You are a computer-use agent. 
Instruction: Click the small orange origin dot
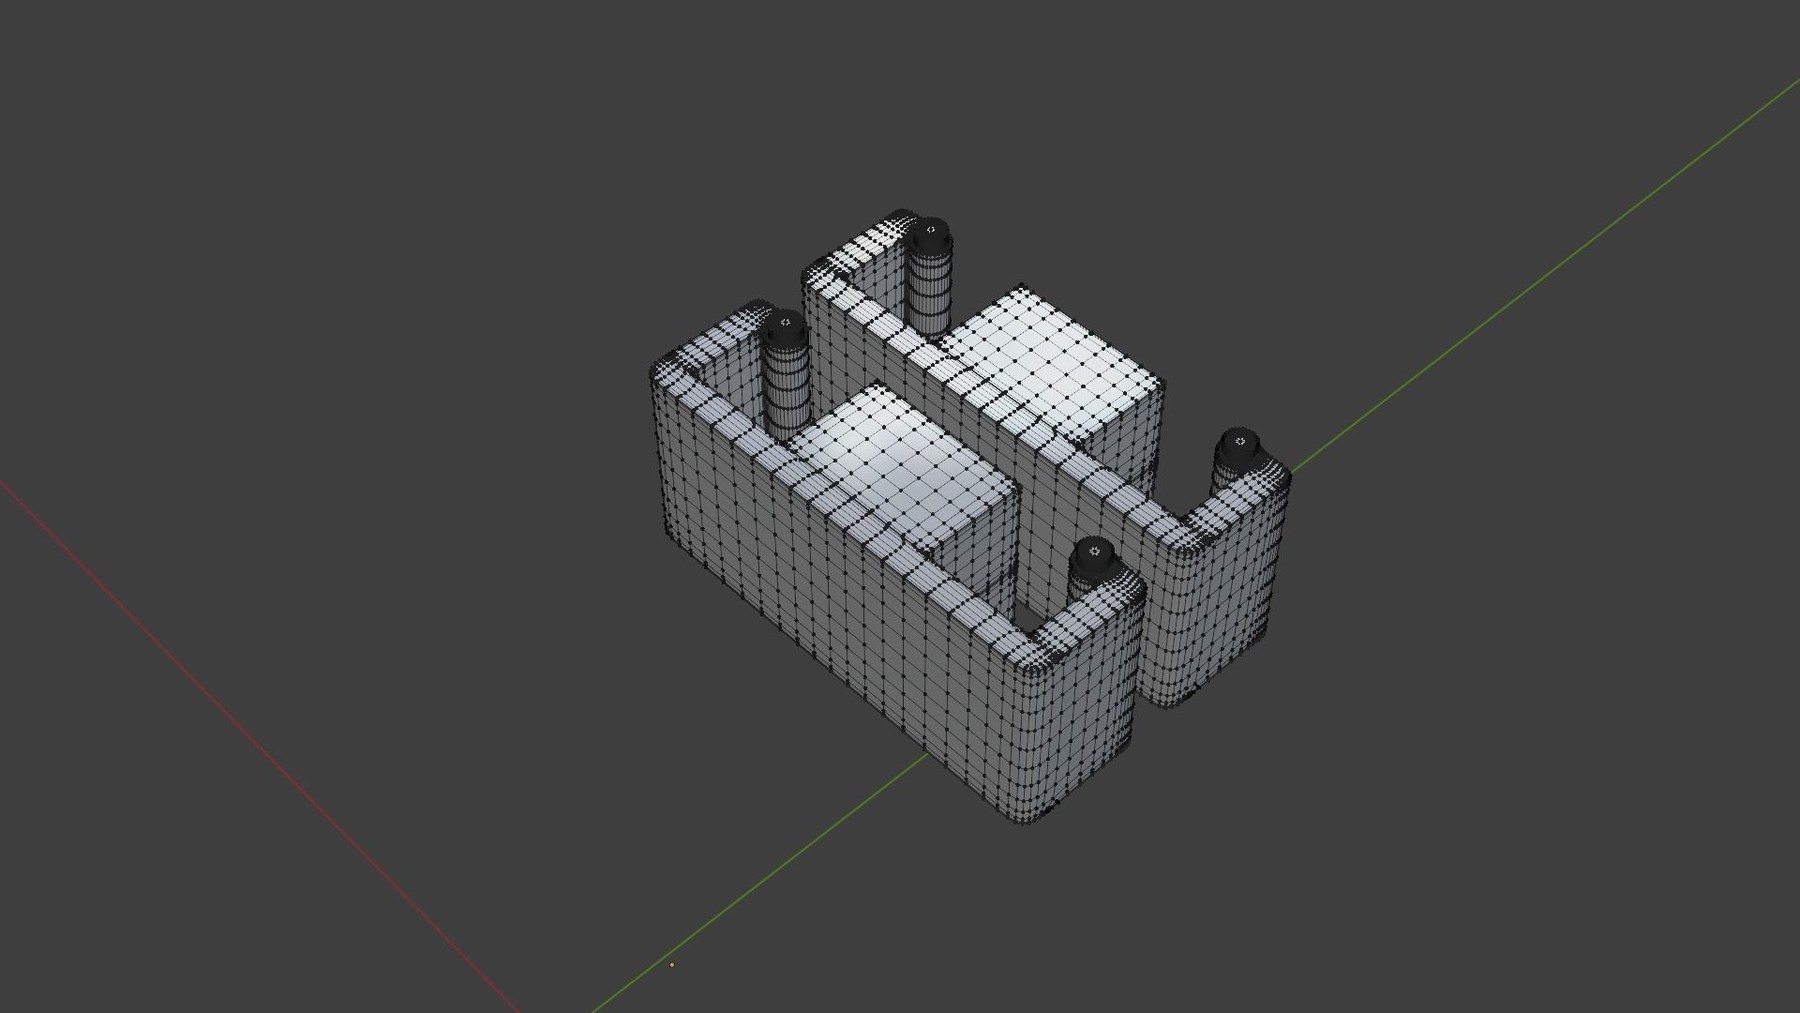(672, 965)
